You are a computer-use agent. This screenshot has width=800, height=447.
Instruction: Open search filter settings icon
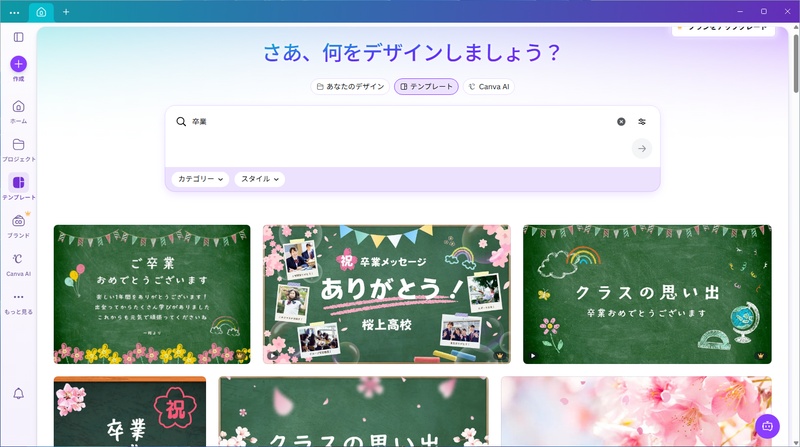[642, 121]
